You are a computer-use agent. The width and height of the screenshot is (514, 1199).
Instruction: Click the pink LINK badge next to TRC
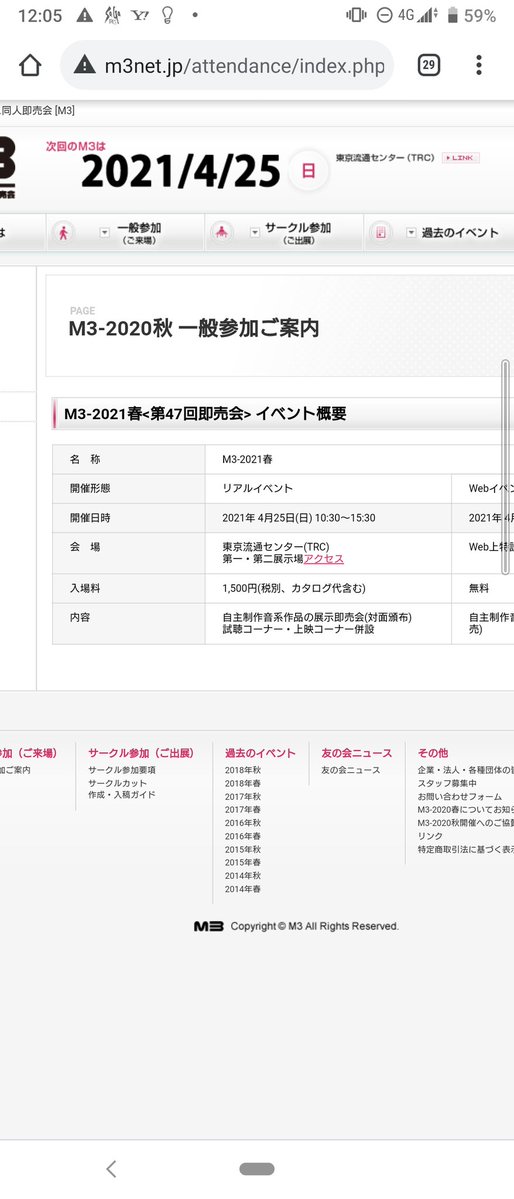coord(461,158)
